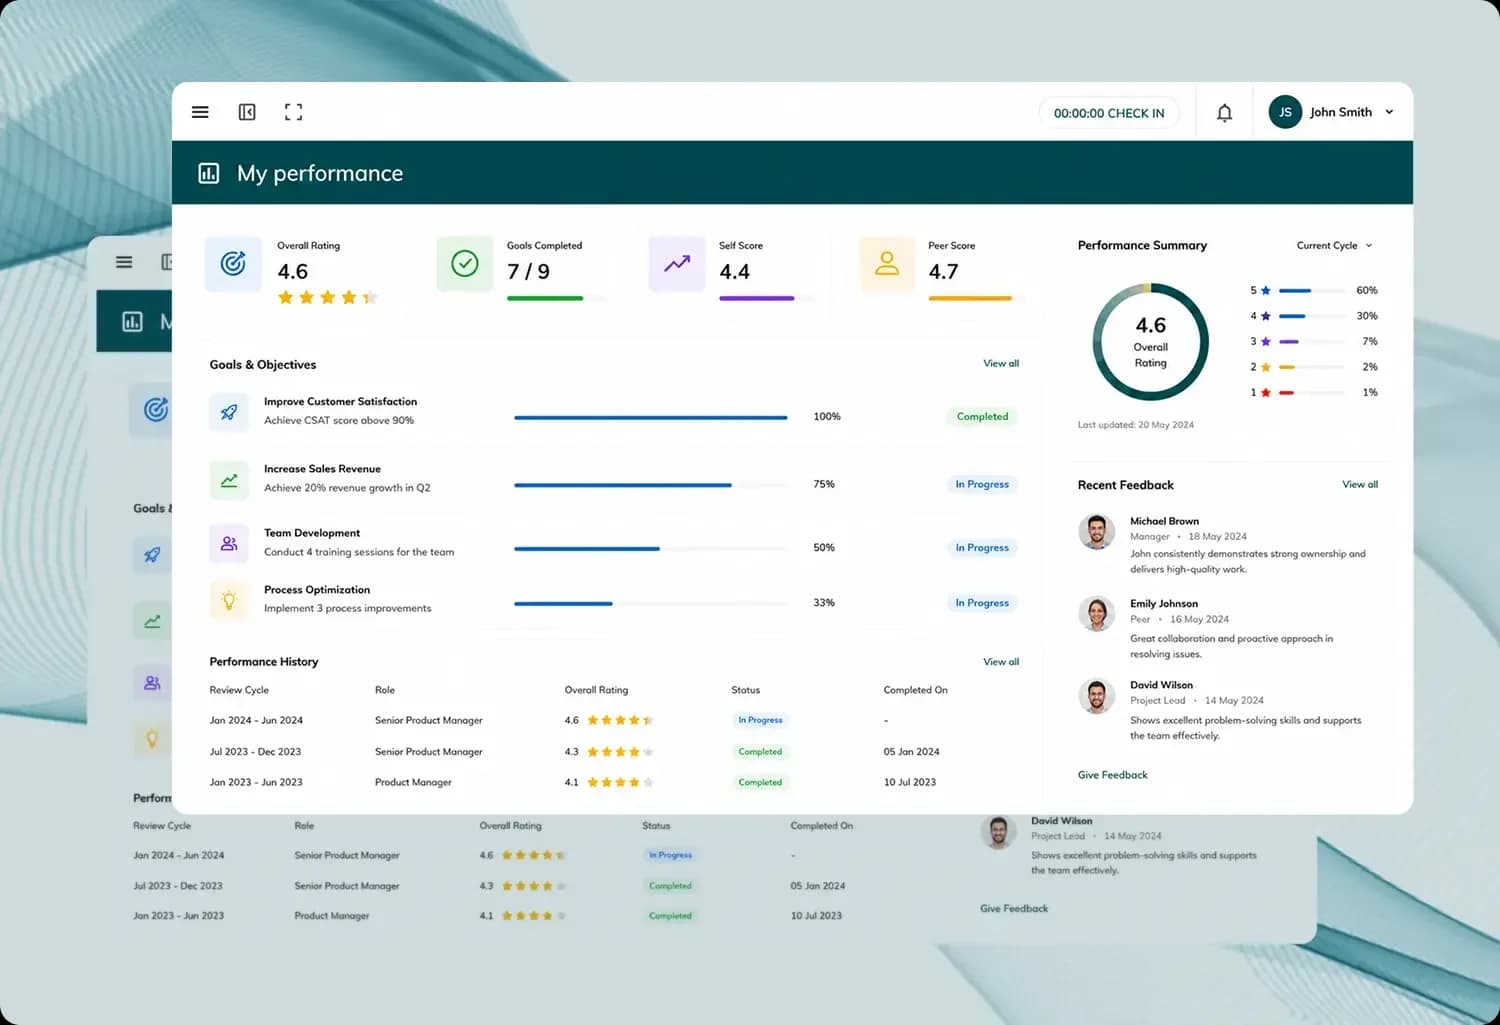This screenshot has width=1500, height=1025.
Task: Open the Current Cycle dropdown
Action: (x=1335, y=245)
